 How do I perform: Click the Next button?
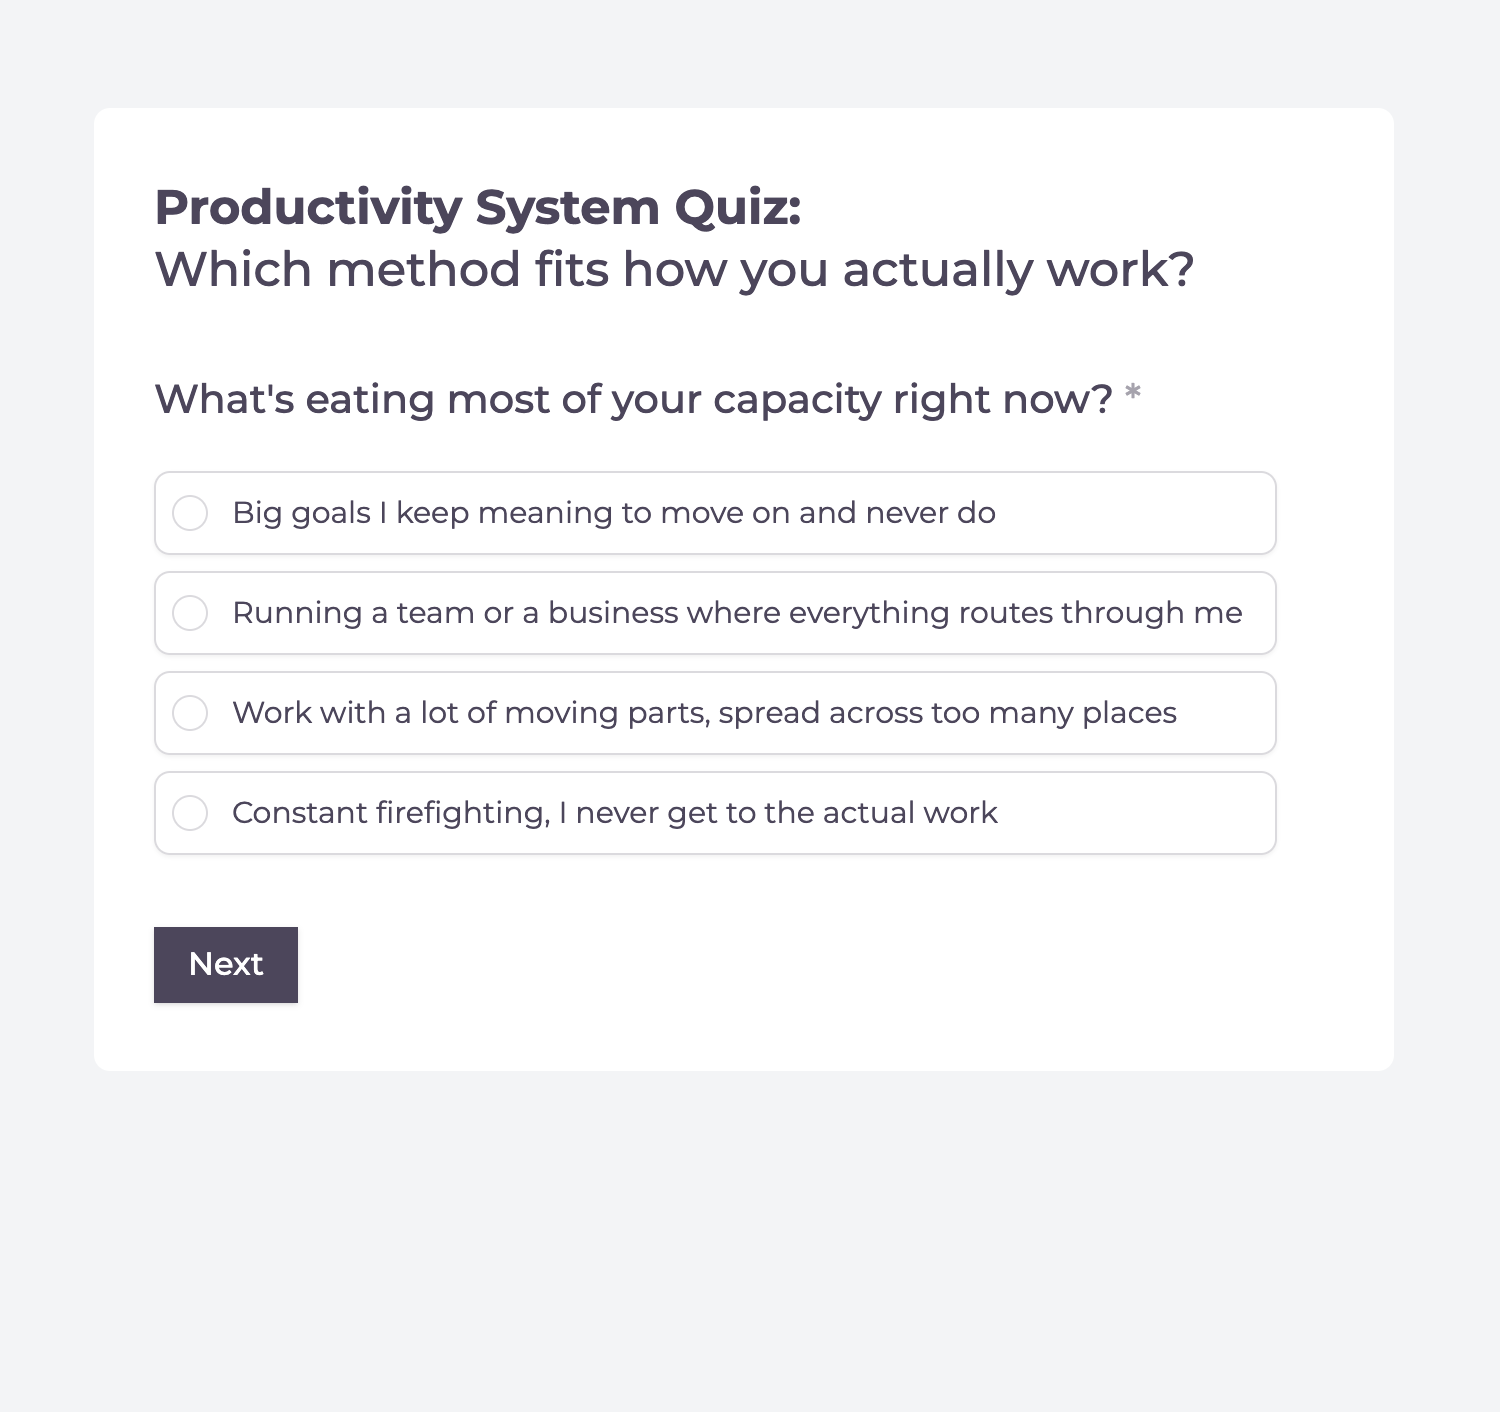pos(226,965)
